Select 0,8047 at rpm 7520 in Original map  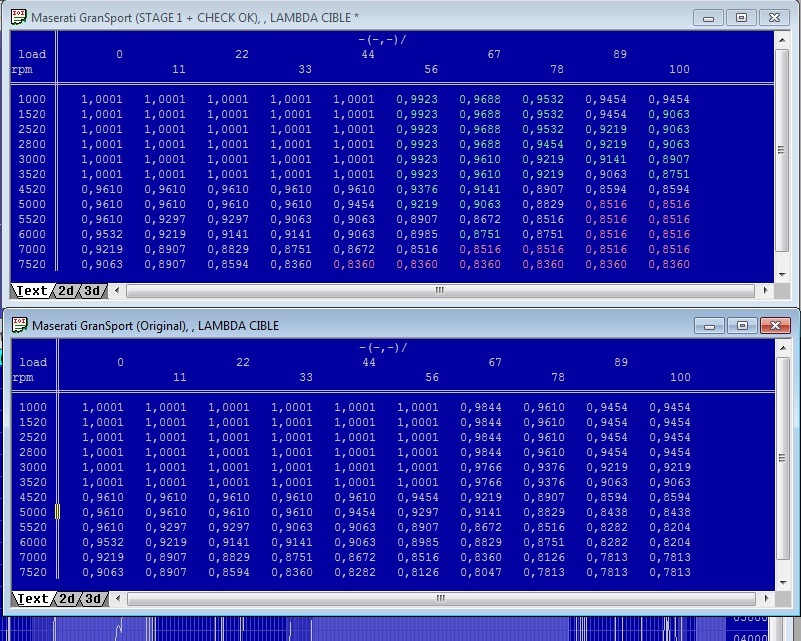481,572
